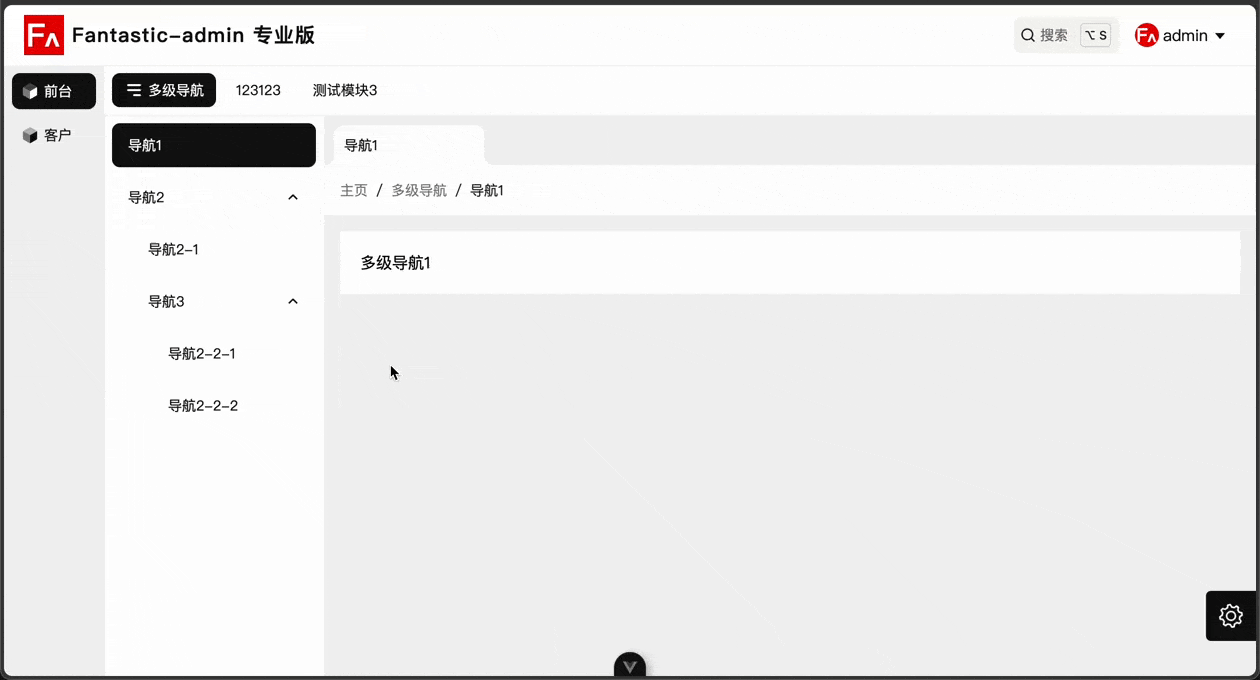Select 导航2-2-2 in the sidebar

[203, 406]
